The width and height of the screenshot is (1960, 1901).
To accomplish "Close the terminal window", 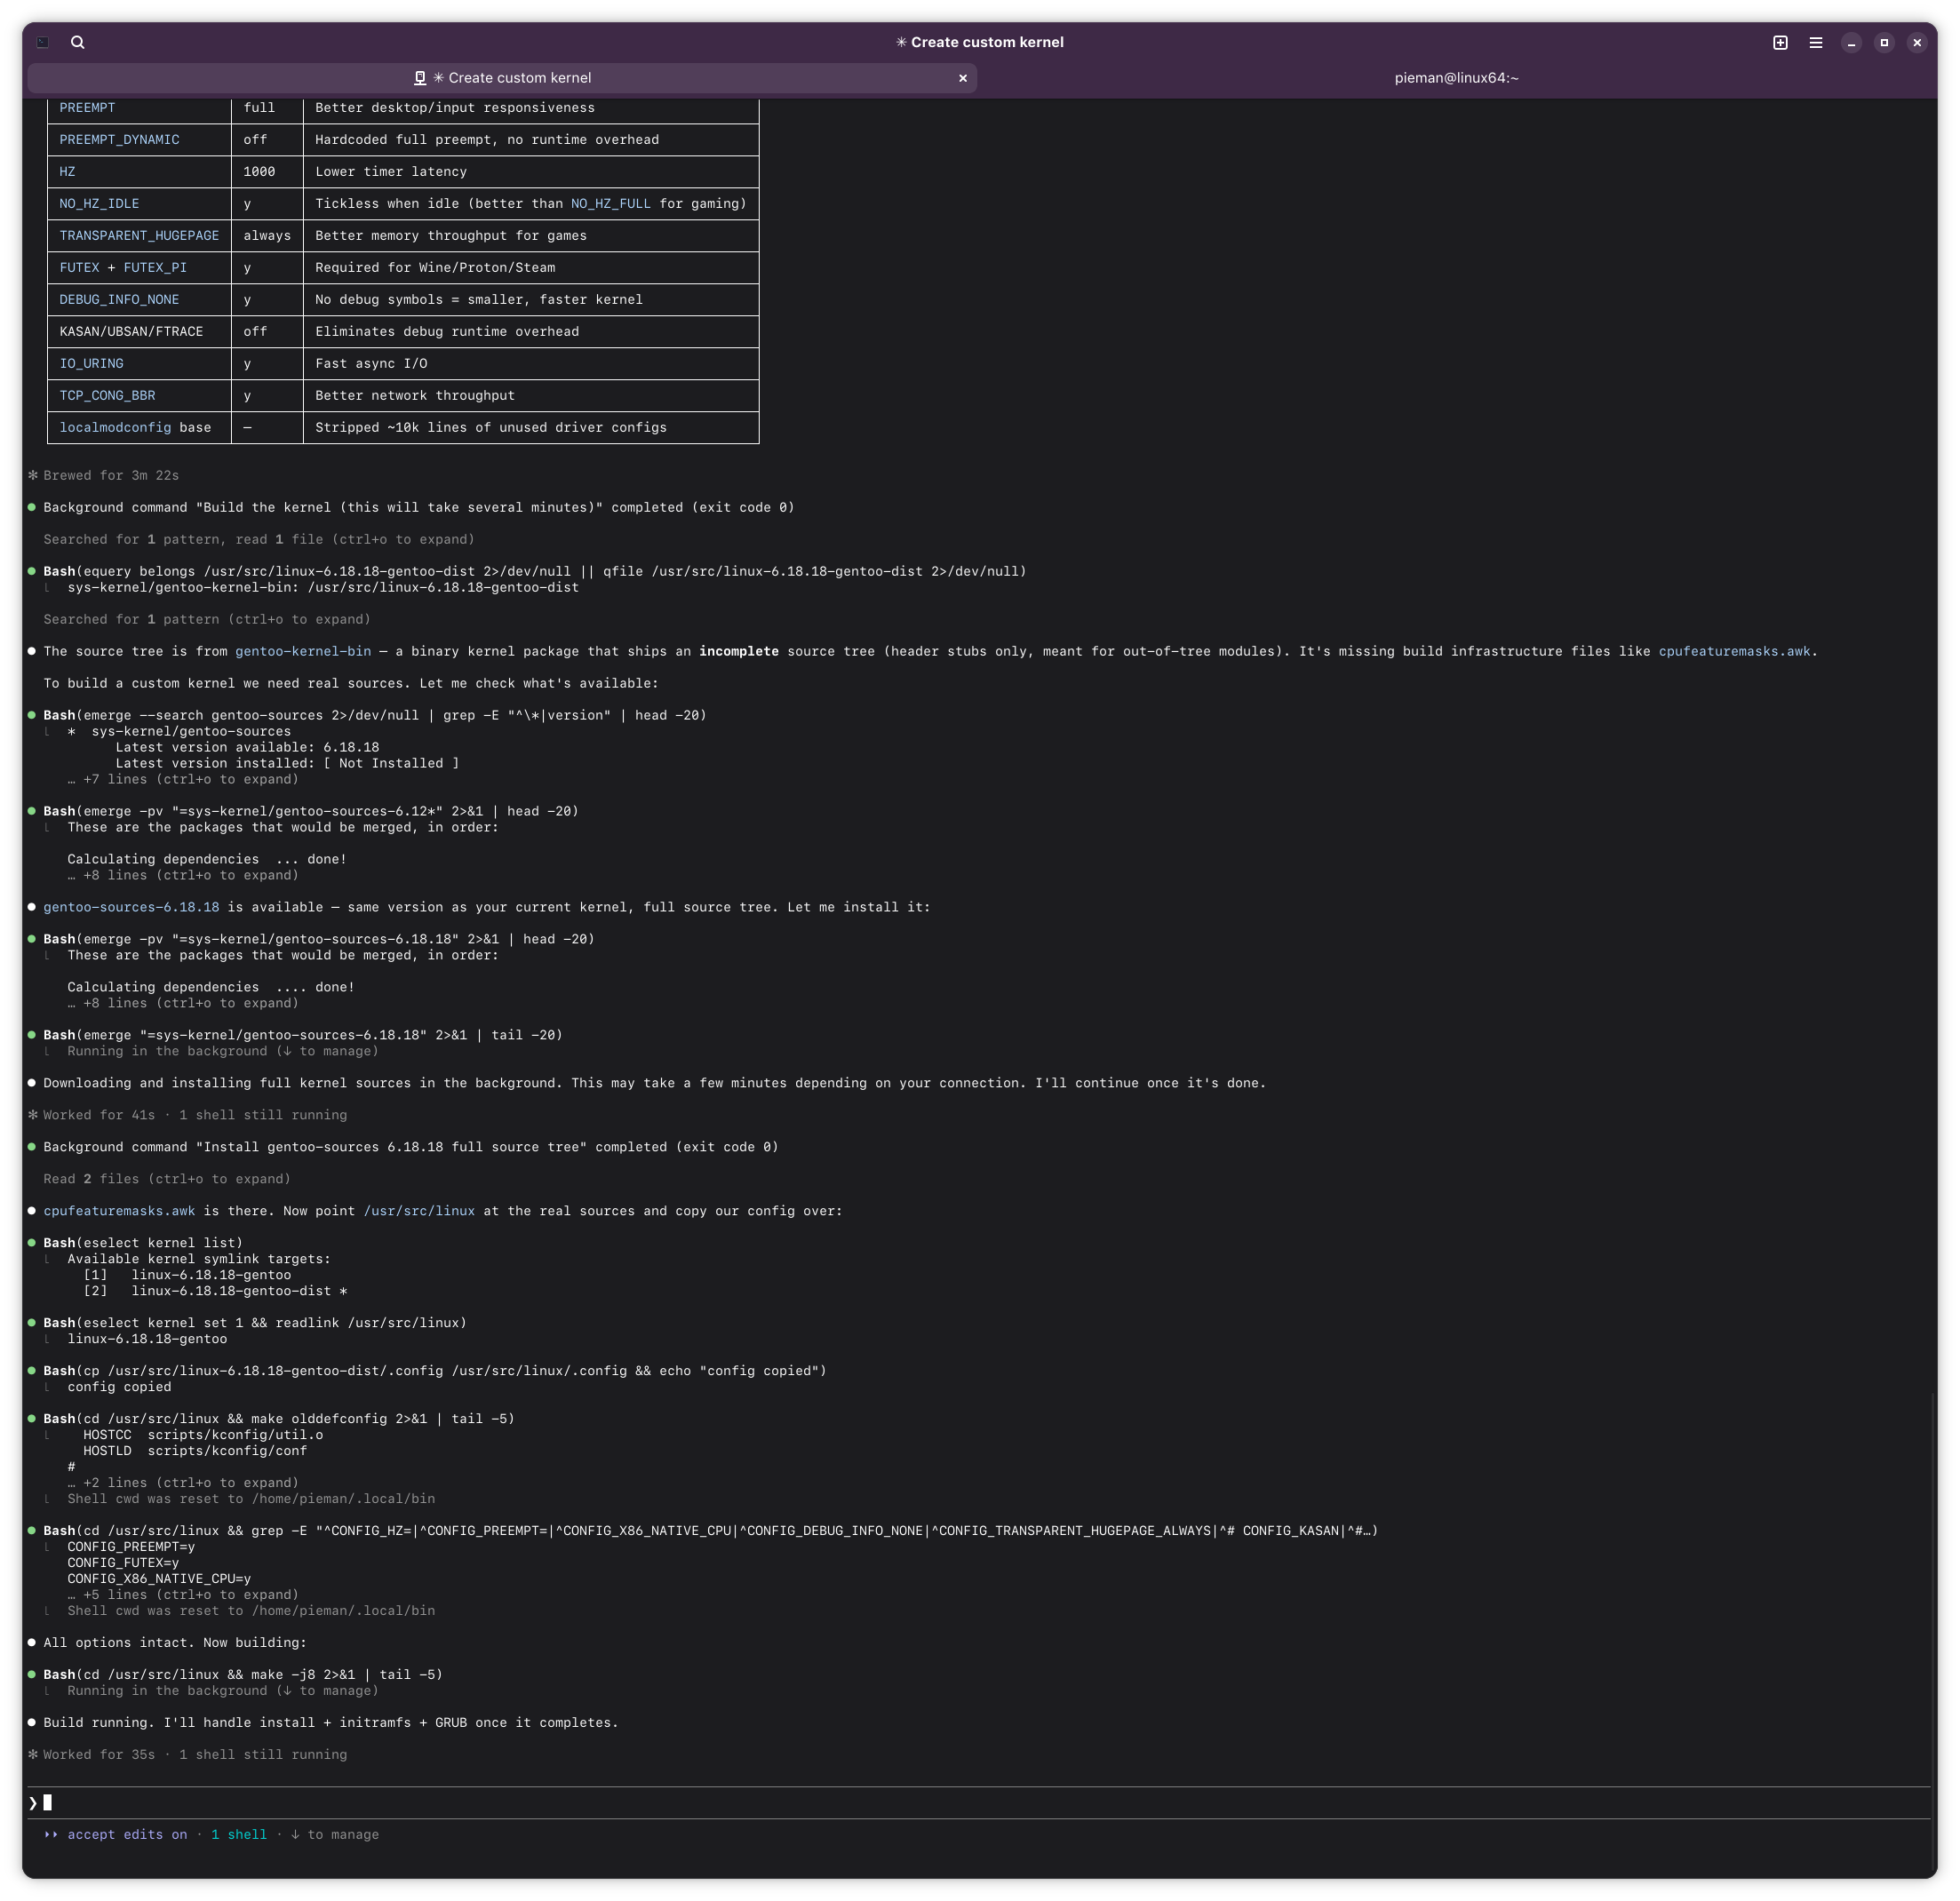I will click(1916, 42).
